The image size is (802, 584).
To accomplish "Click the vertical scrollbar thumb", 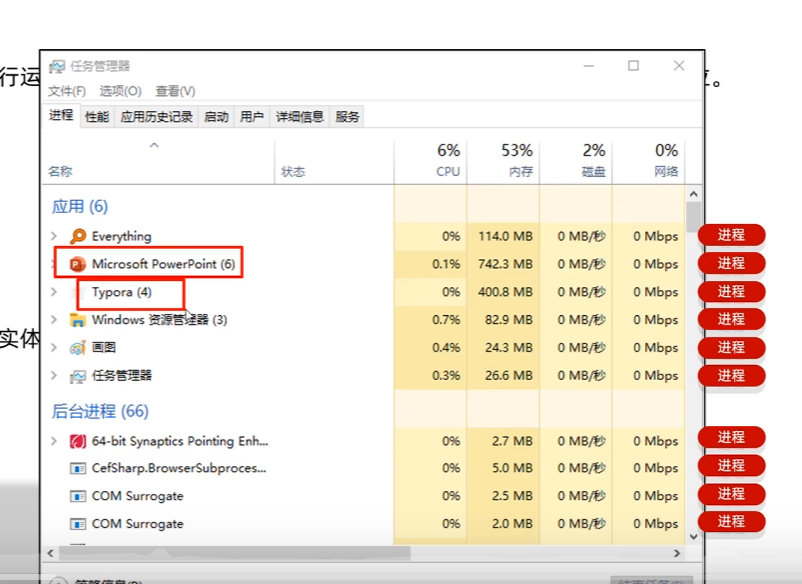I will [x=694, y=217].
